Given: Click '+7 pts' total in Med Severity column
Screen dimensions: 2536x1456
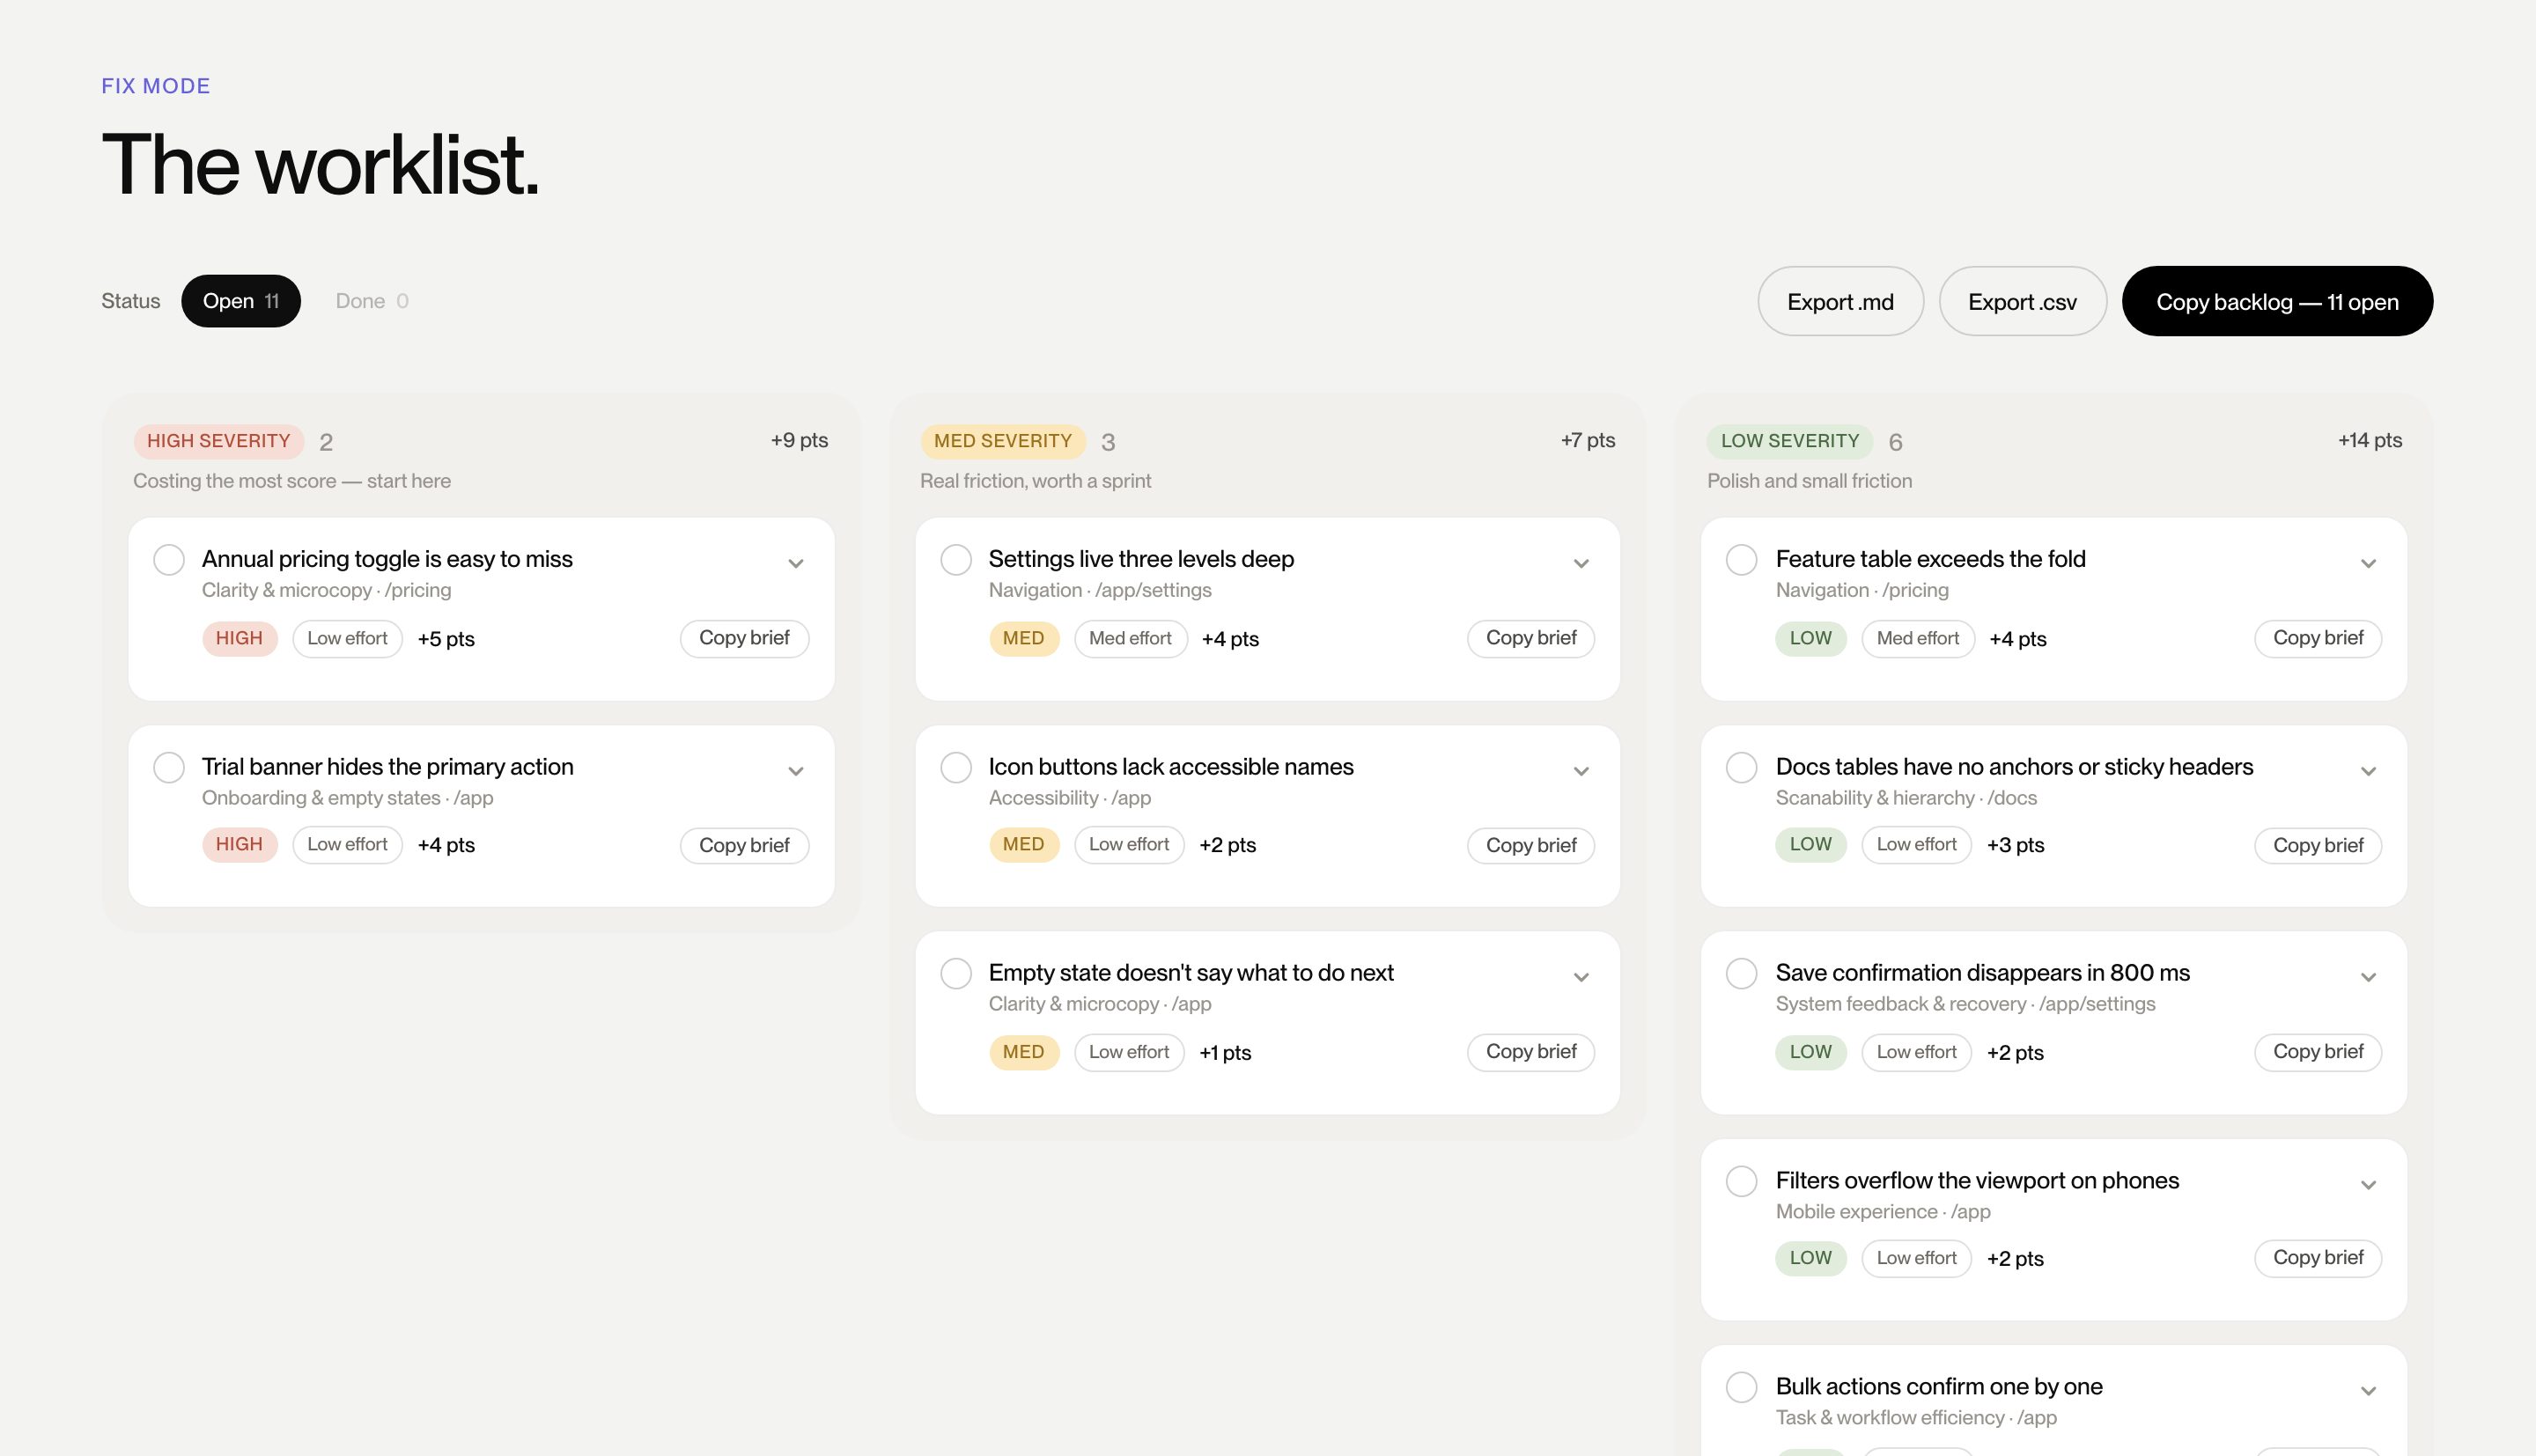Looking at the screenshot, I should pos(1588,441).
